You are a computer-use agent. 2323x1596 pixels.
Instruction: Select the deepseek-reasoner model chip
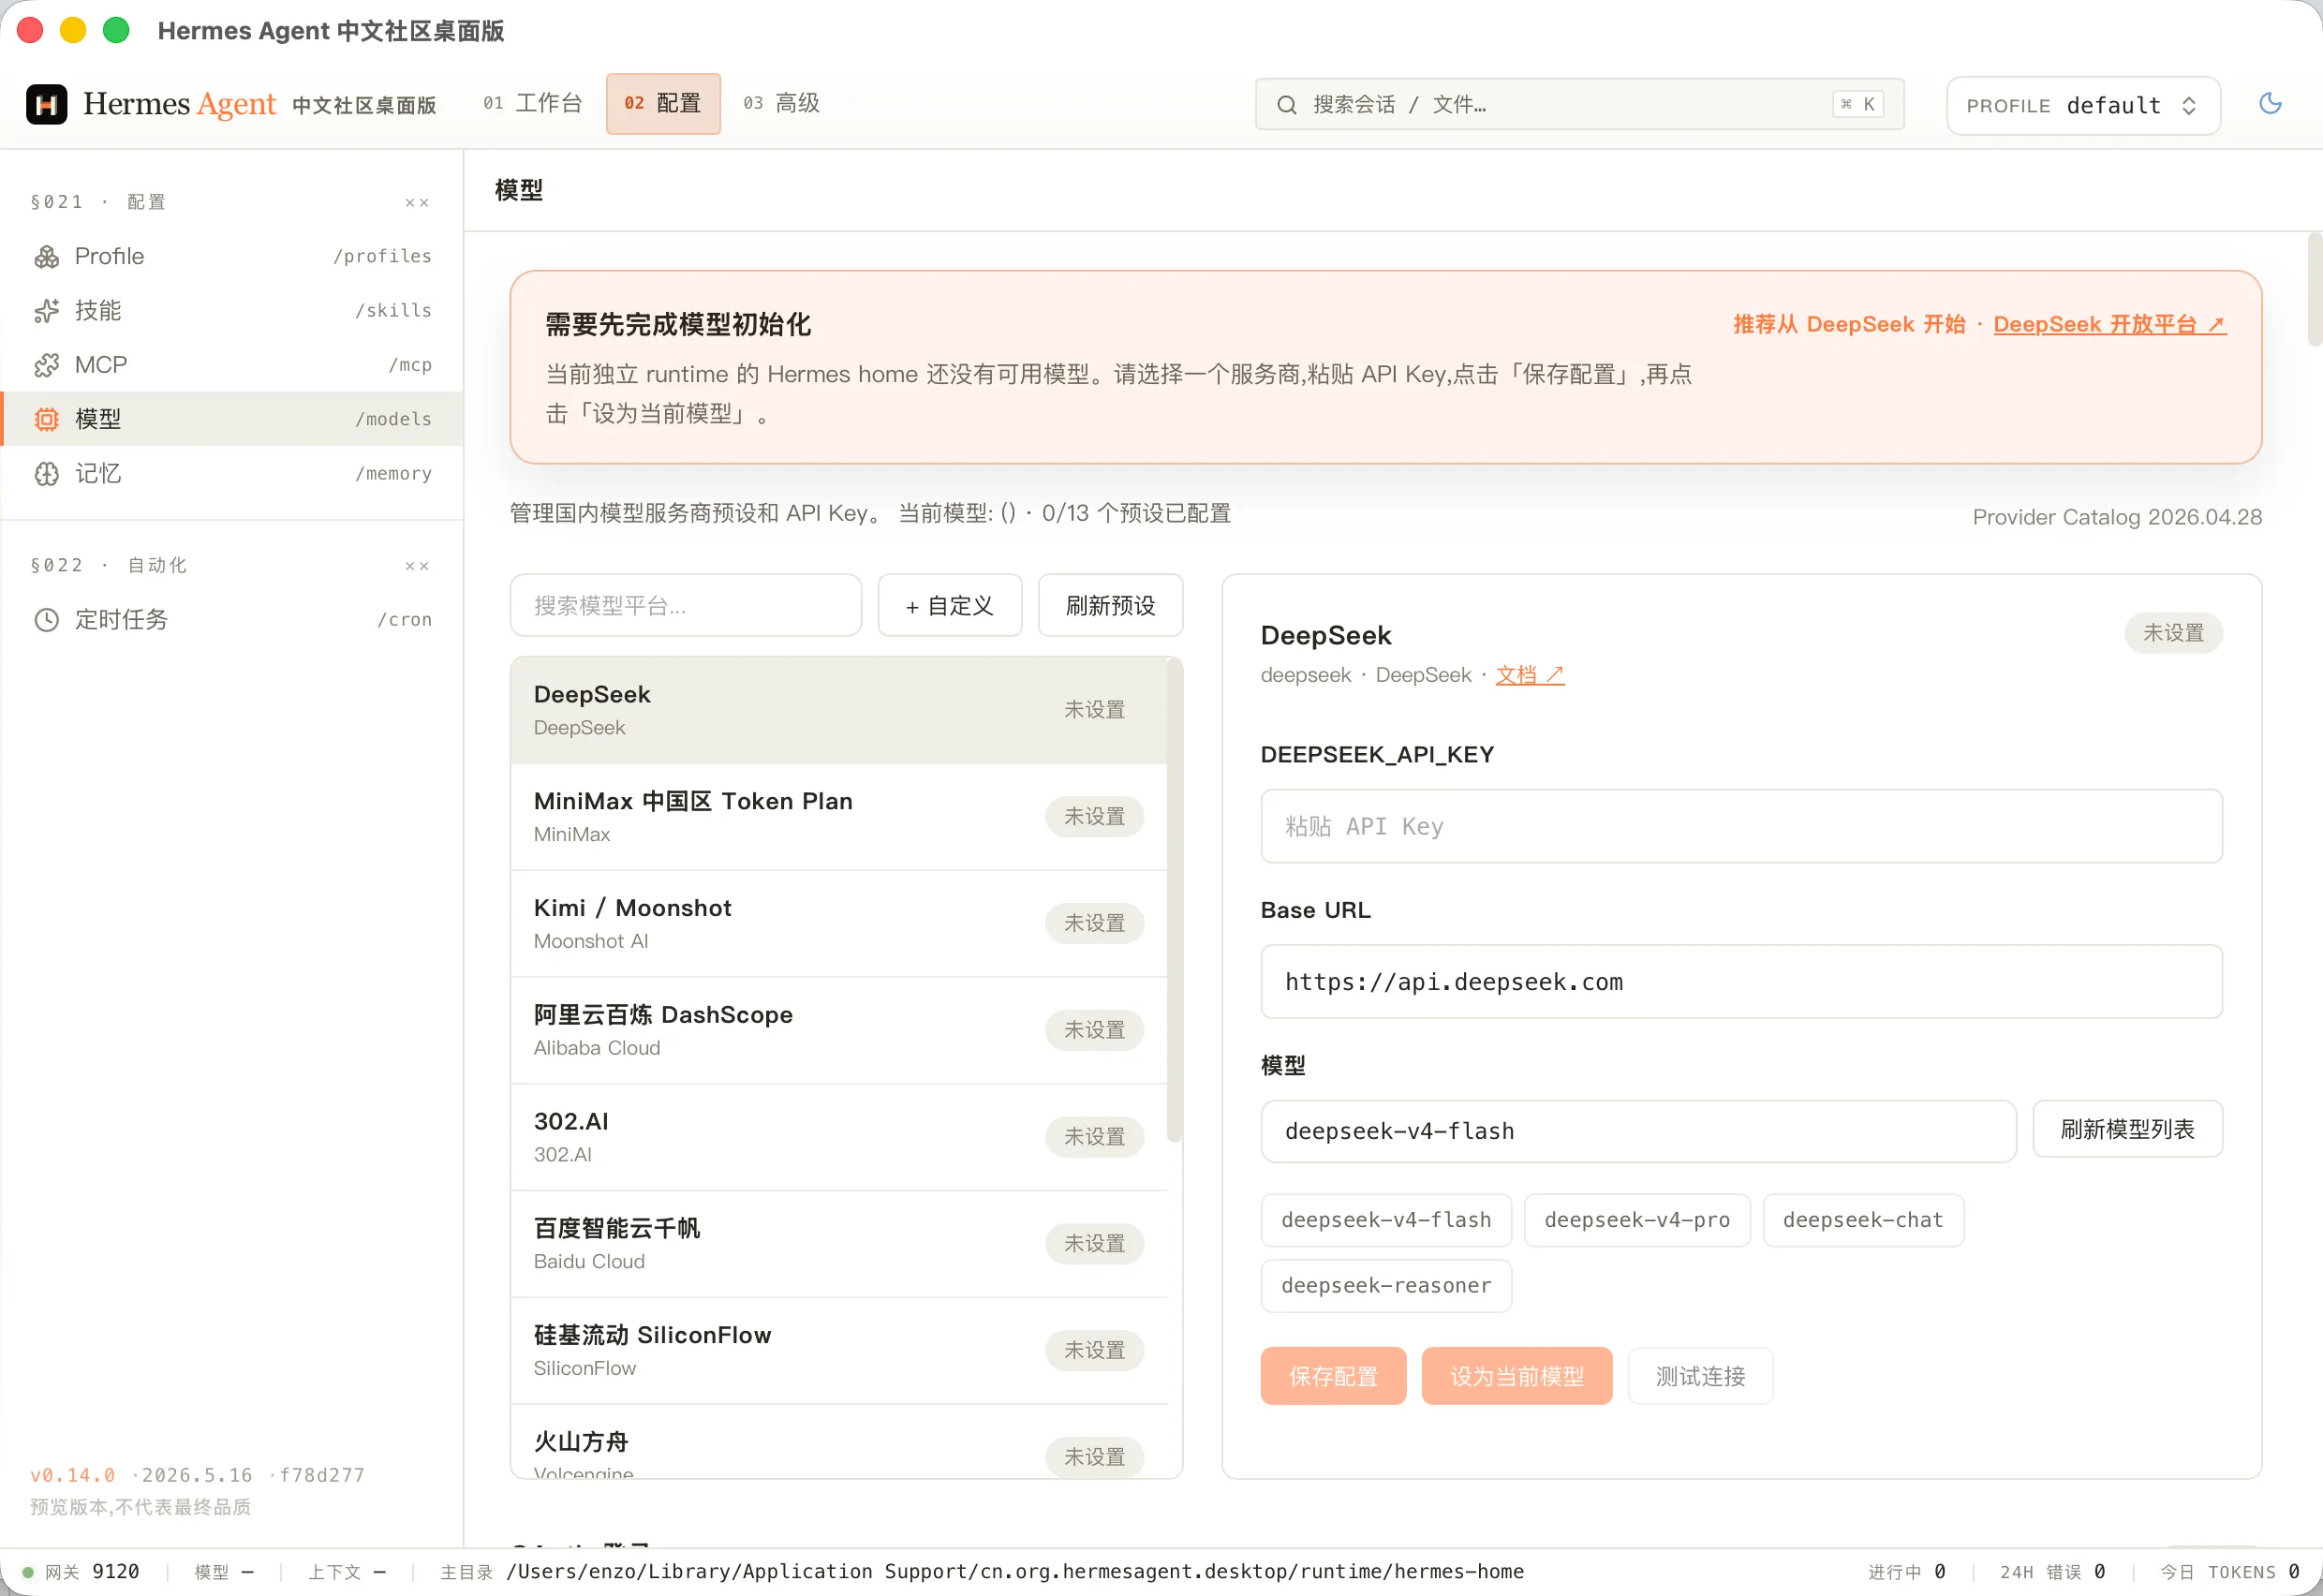1386,1286
